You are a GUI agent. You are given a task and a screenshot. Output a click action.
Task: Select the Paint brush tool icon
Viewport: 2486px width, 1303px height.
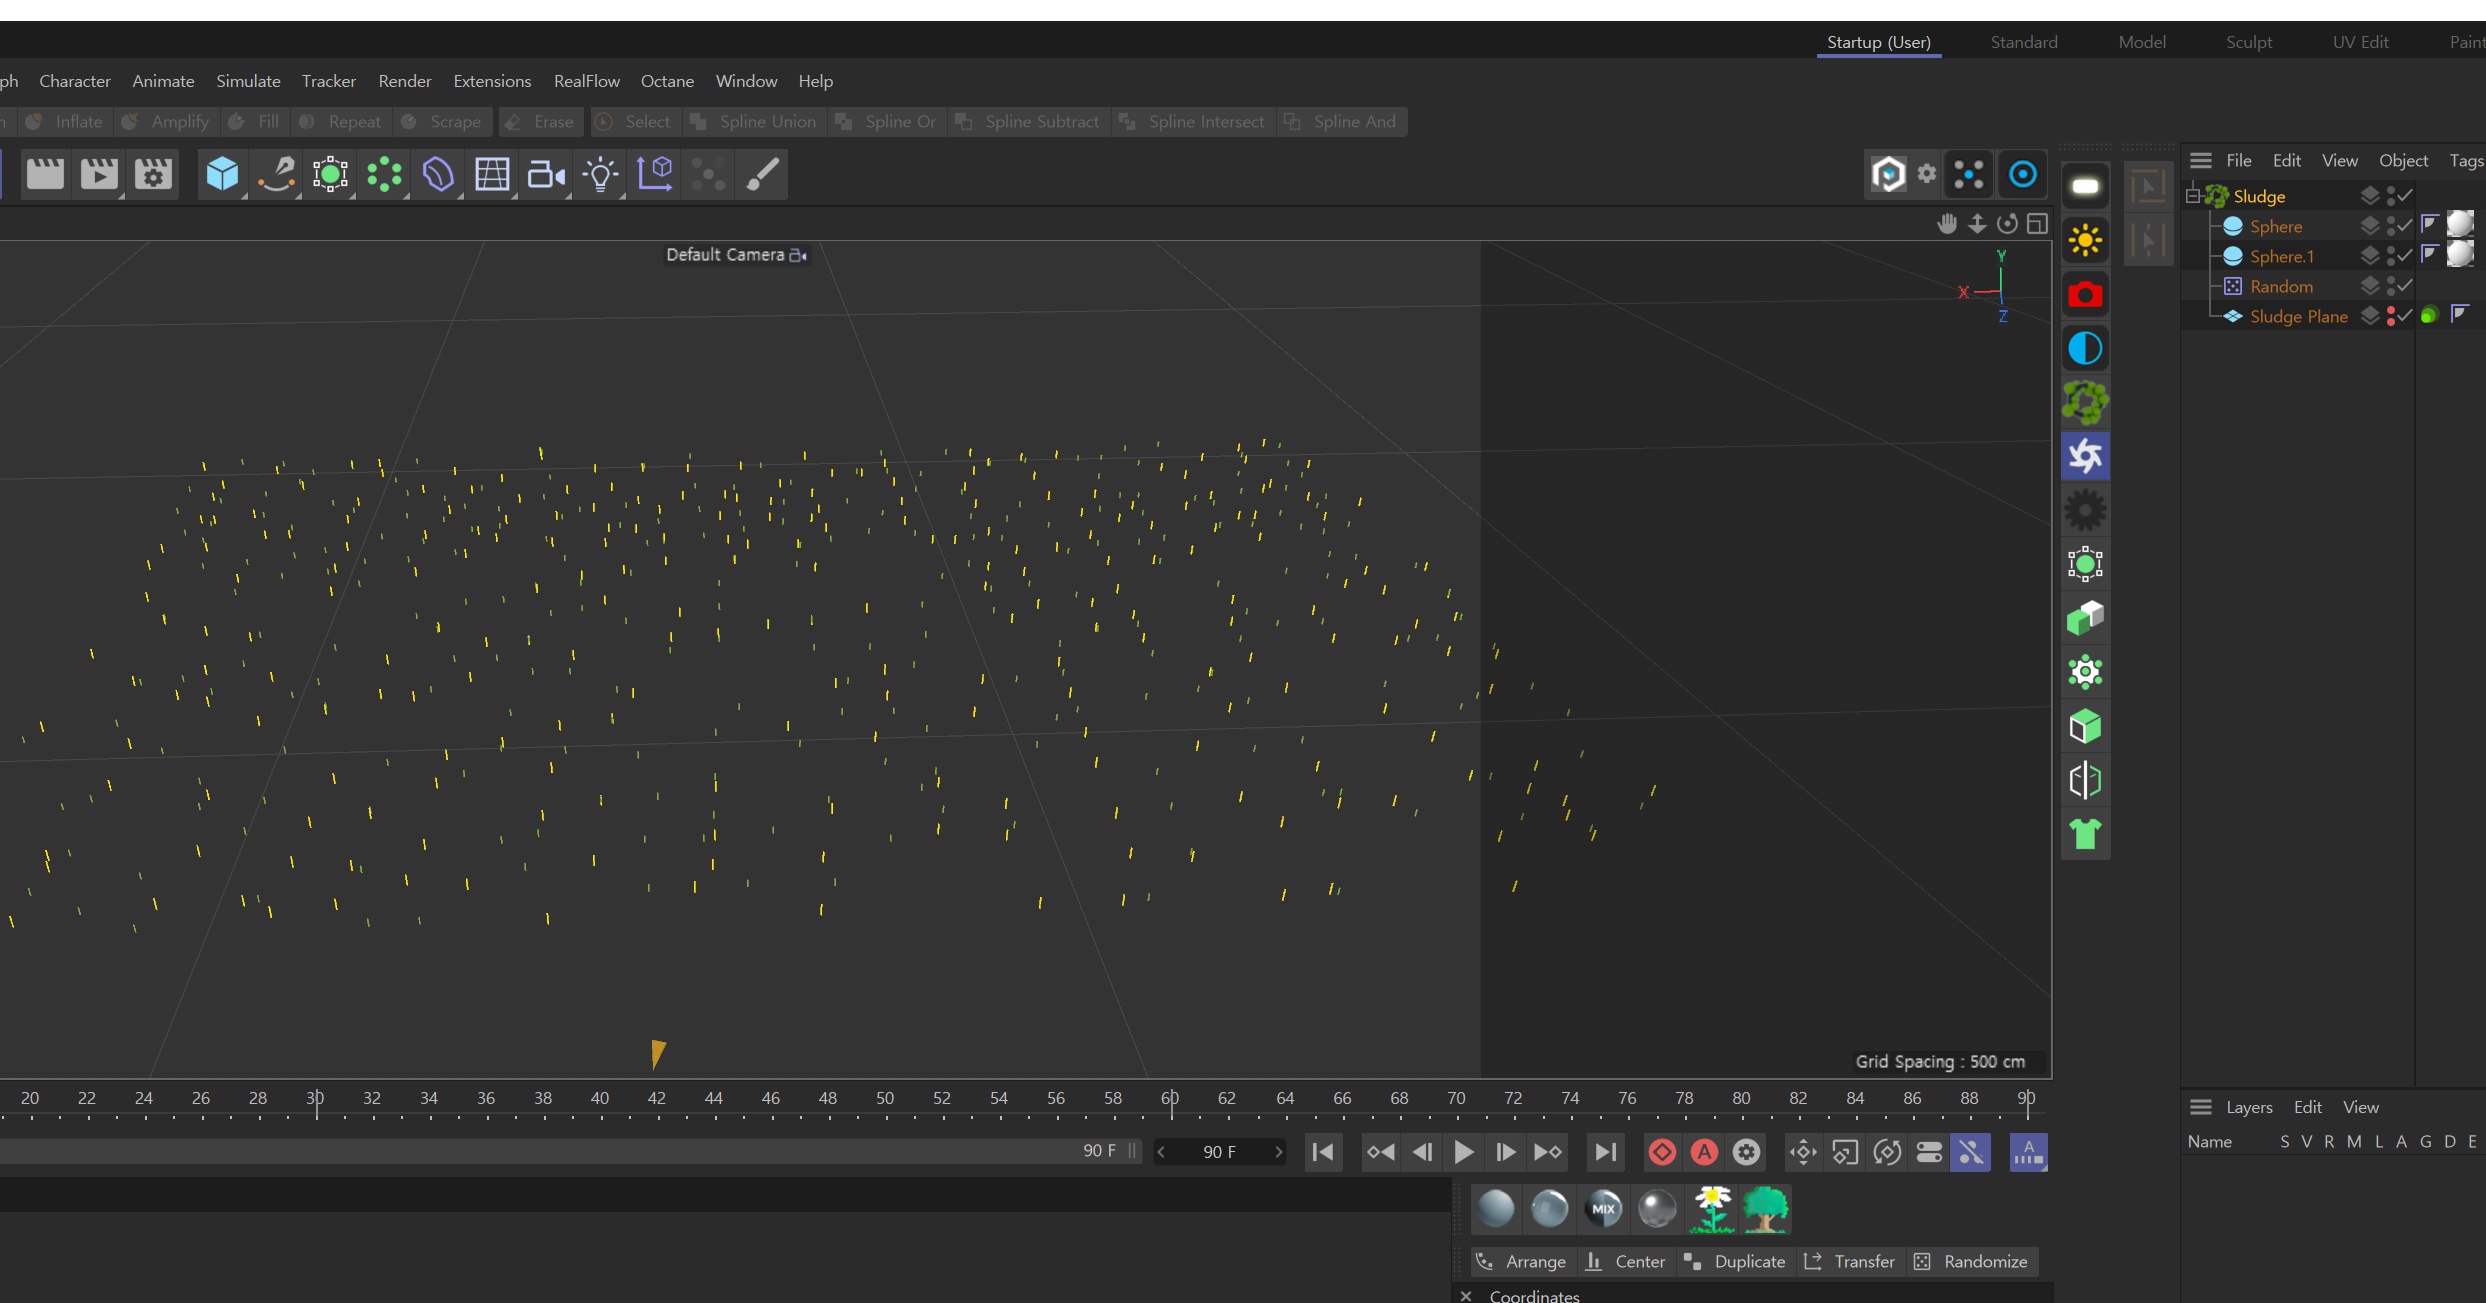point(763,174)
